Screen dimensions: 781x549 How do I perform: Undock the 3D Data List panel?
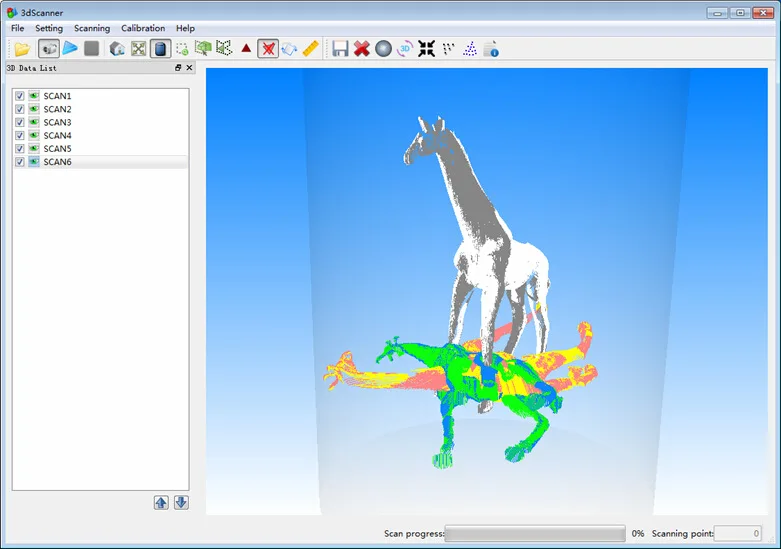tap(178, 68)
